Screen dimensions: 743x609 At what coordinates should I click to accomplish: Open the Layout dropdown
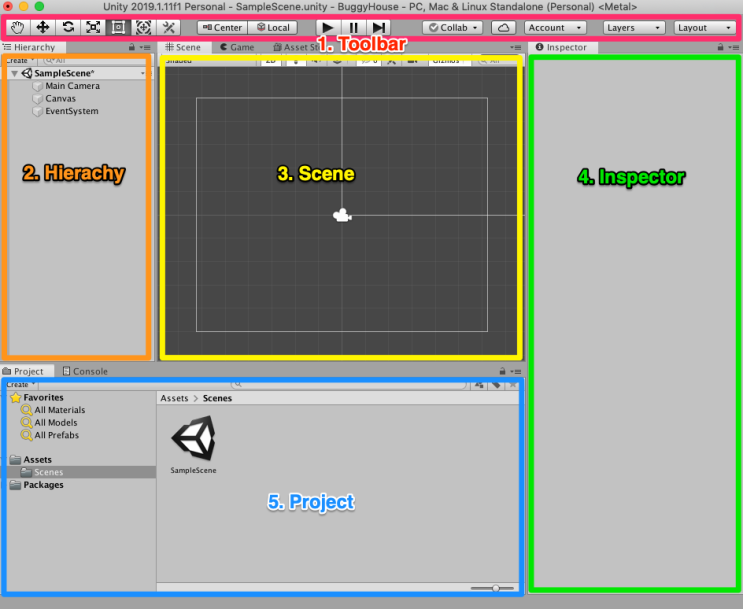705,28
